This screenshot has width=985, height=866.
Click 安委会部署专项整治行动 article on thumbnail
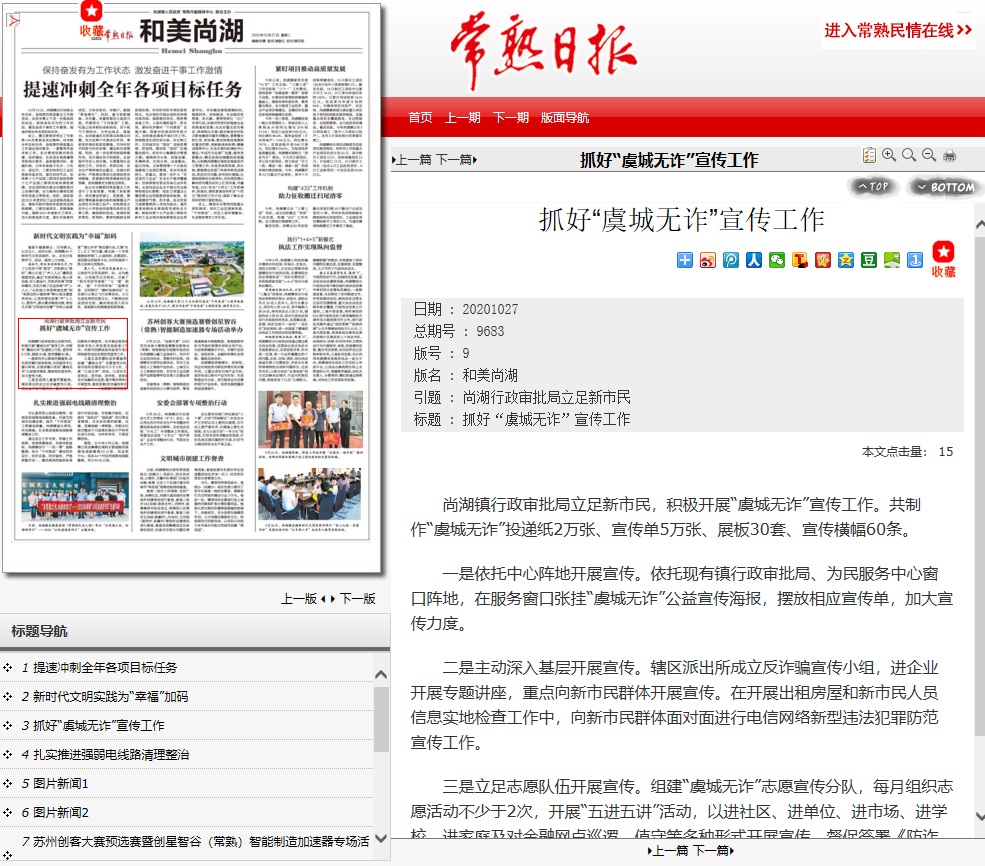click(x=192, y=422)
